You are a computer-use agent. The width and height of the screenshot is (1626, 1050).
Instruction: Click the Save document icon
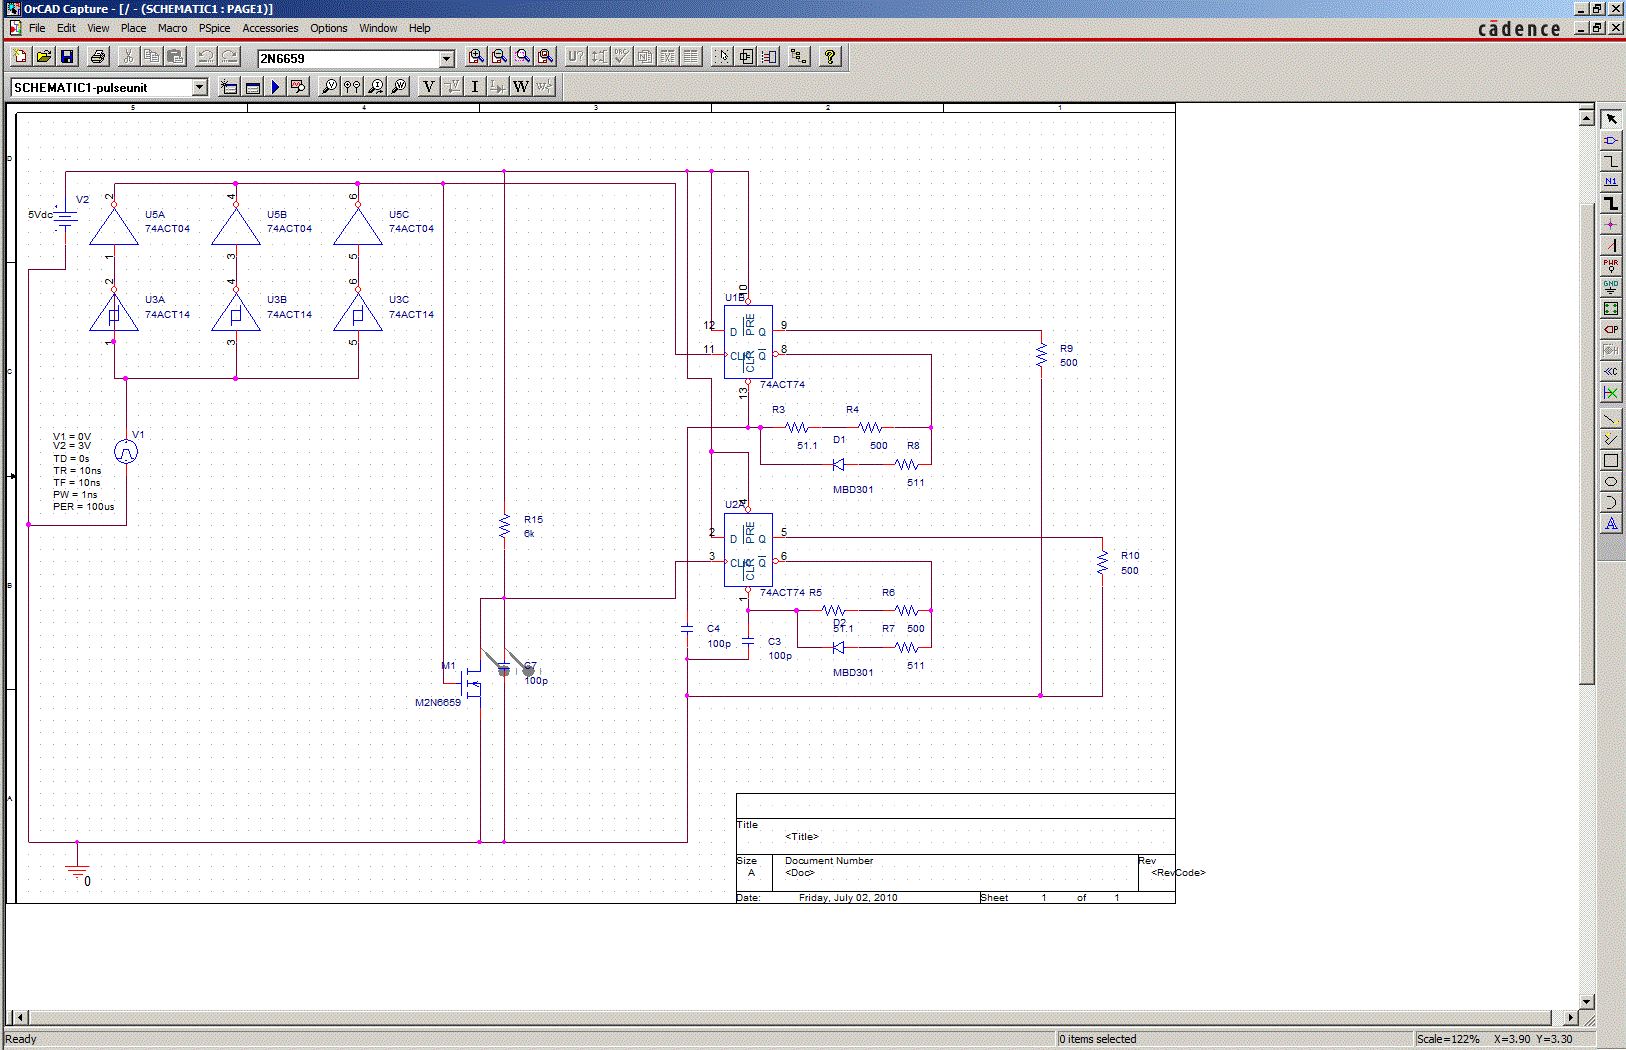tap(67, 57)
